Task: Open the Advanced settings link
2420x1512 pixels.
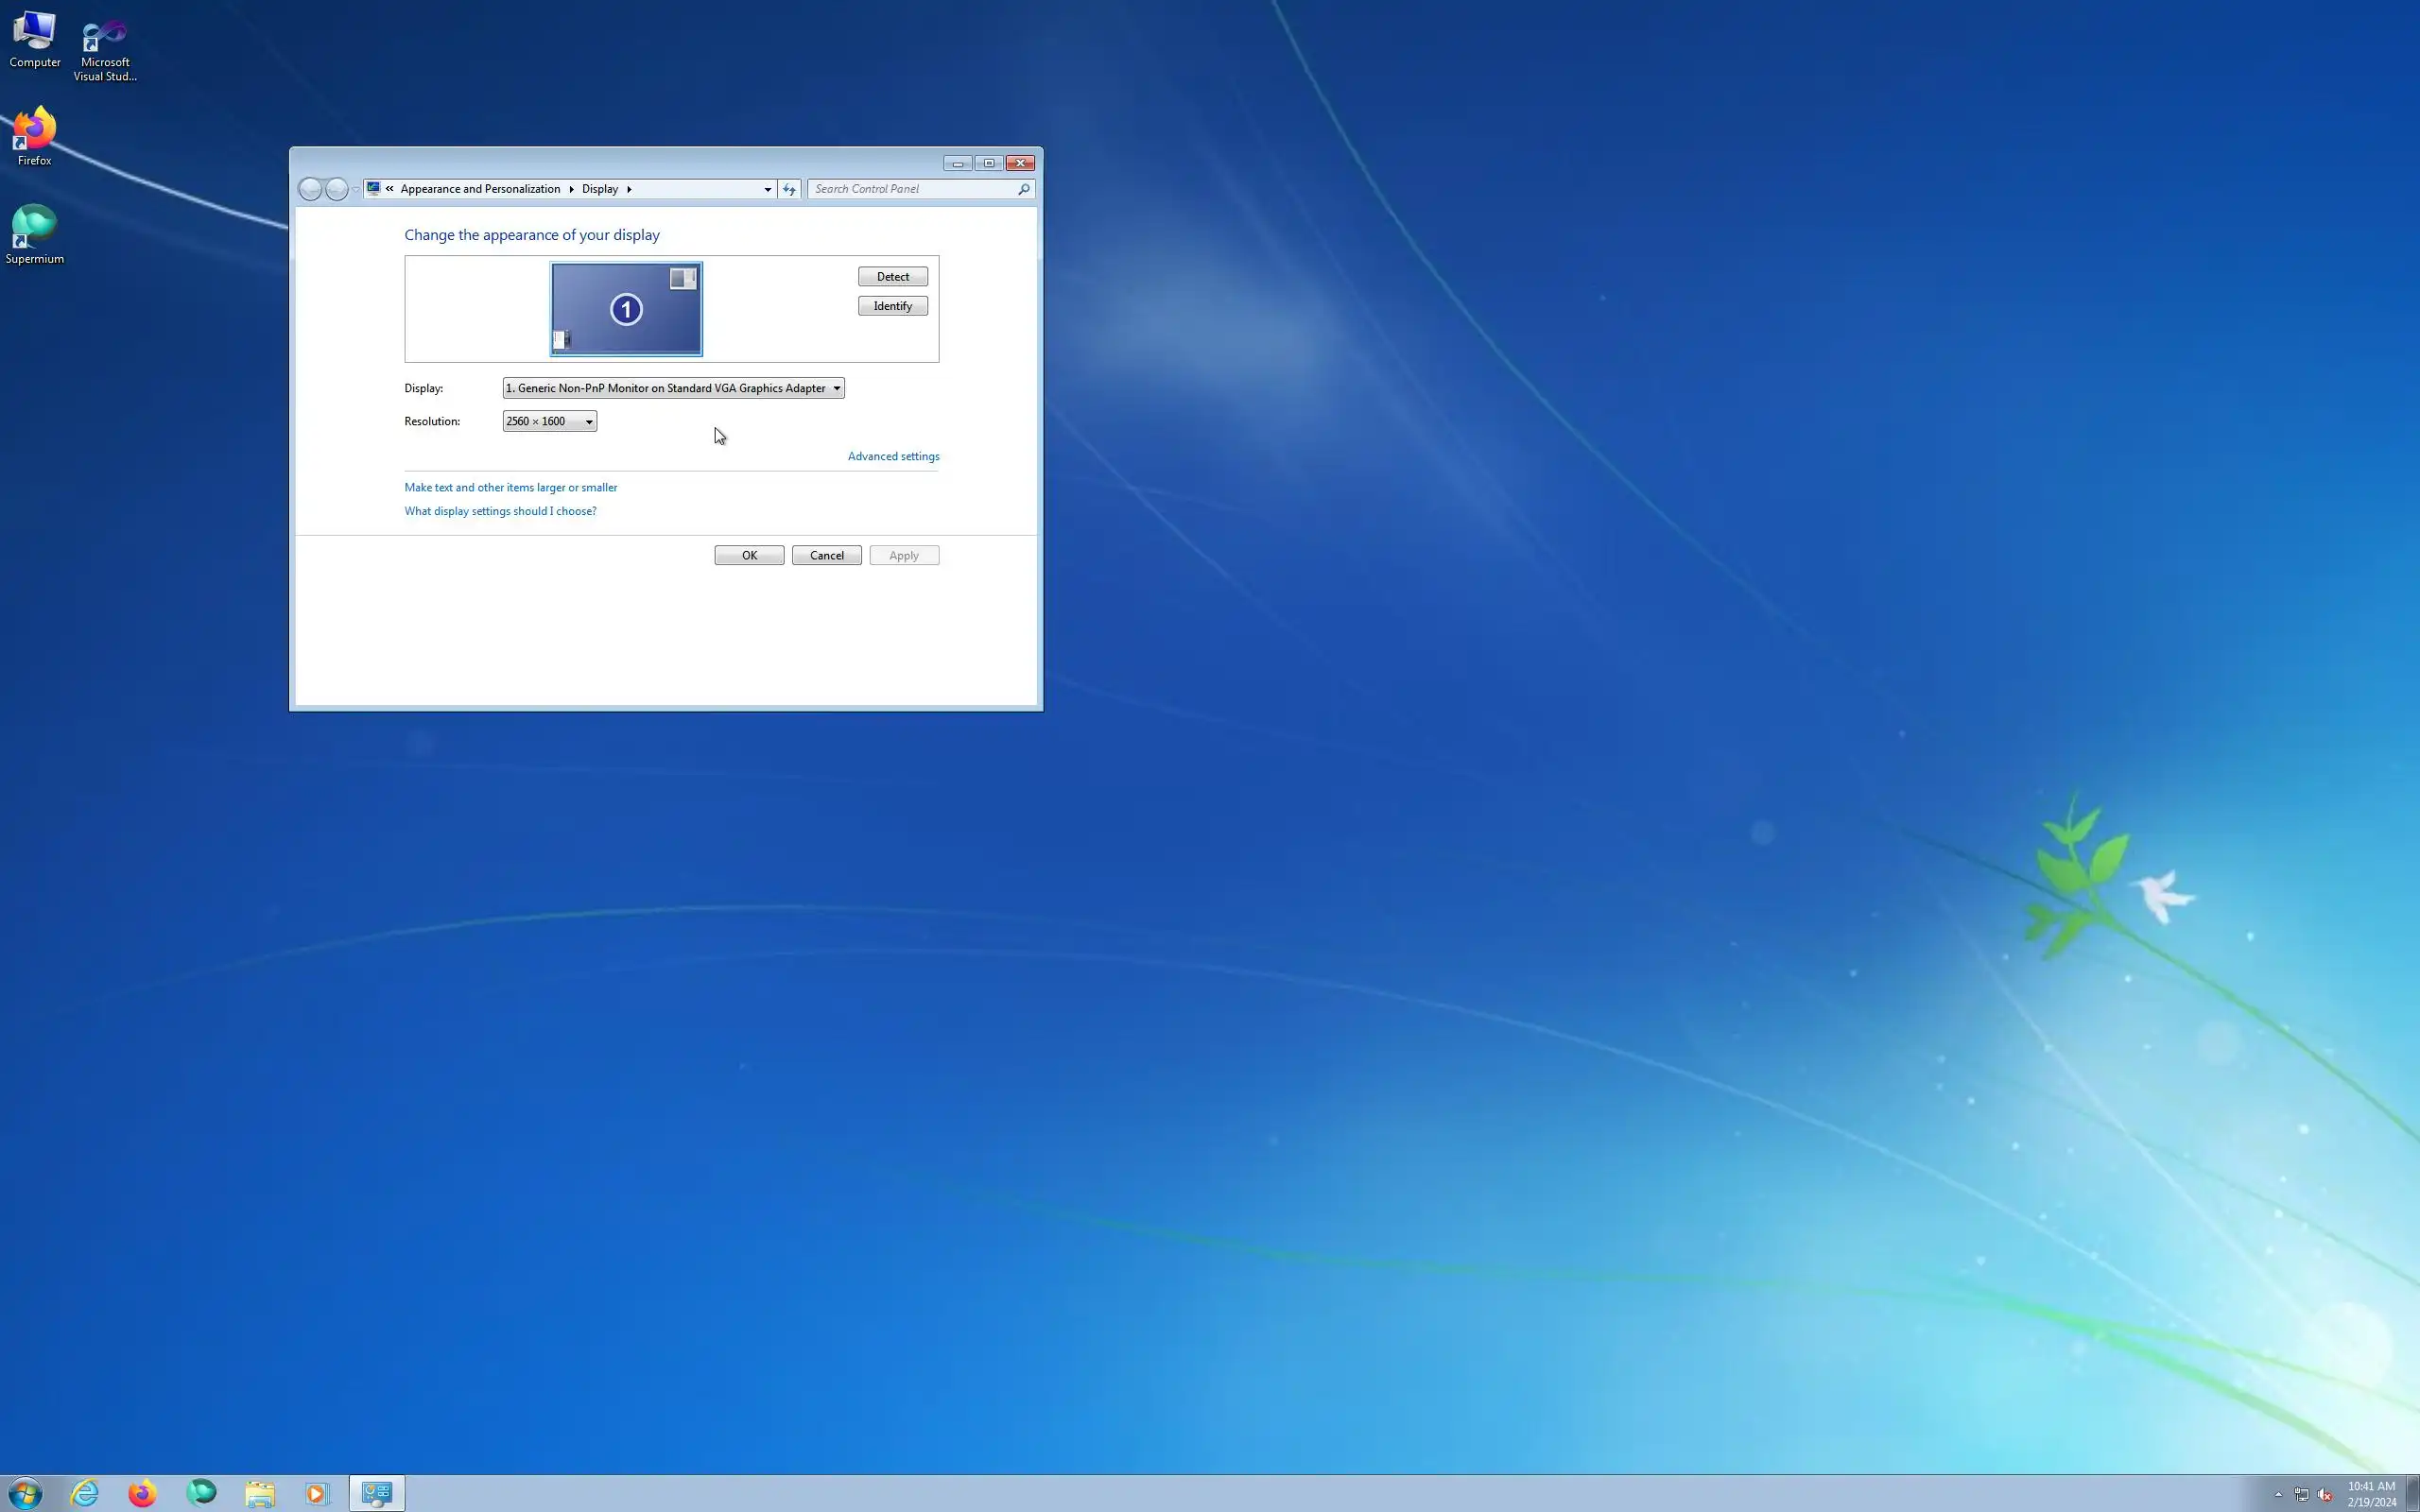Action: [x=893, y=456]
